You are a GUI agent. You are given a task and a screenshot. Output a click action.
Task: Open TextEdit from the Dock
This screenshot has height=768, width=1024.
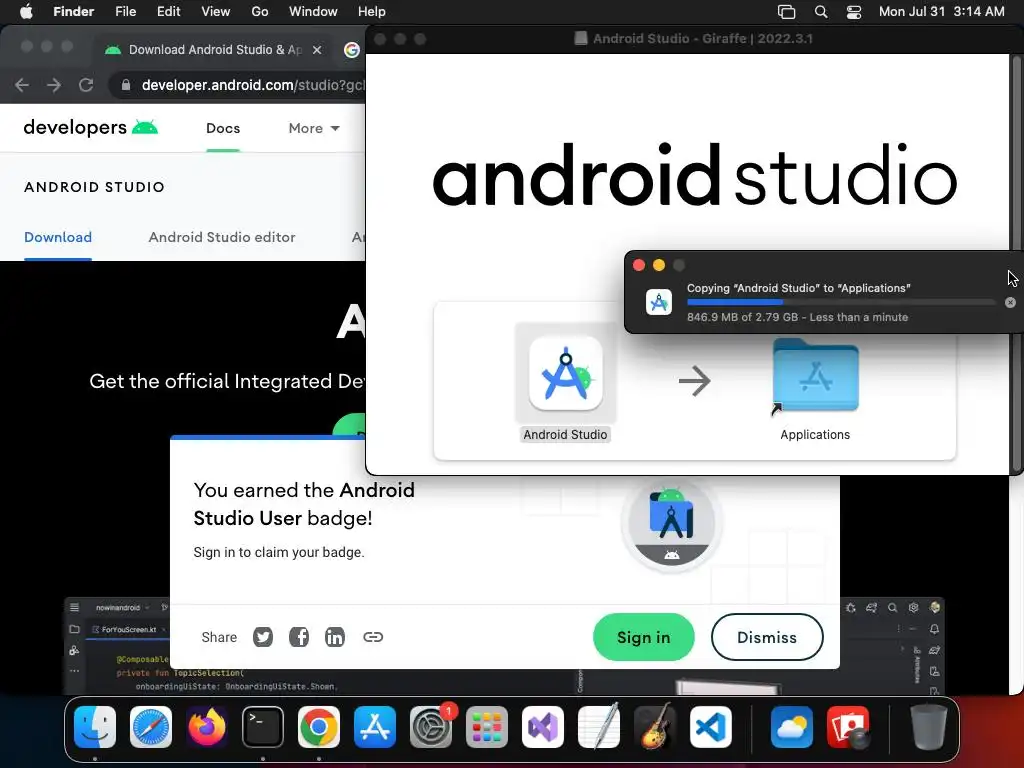tap(599, 727)
